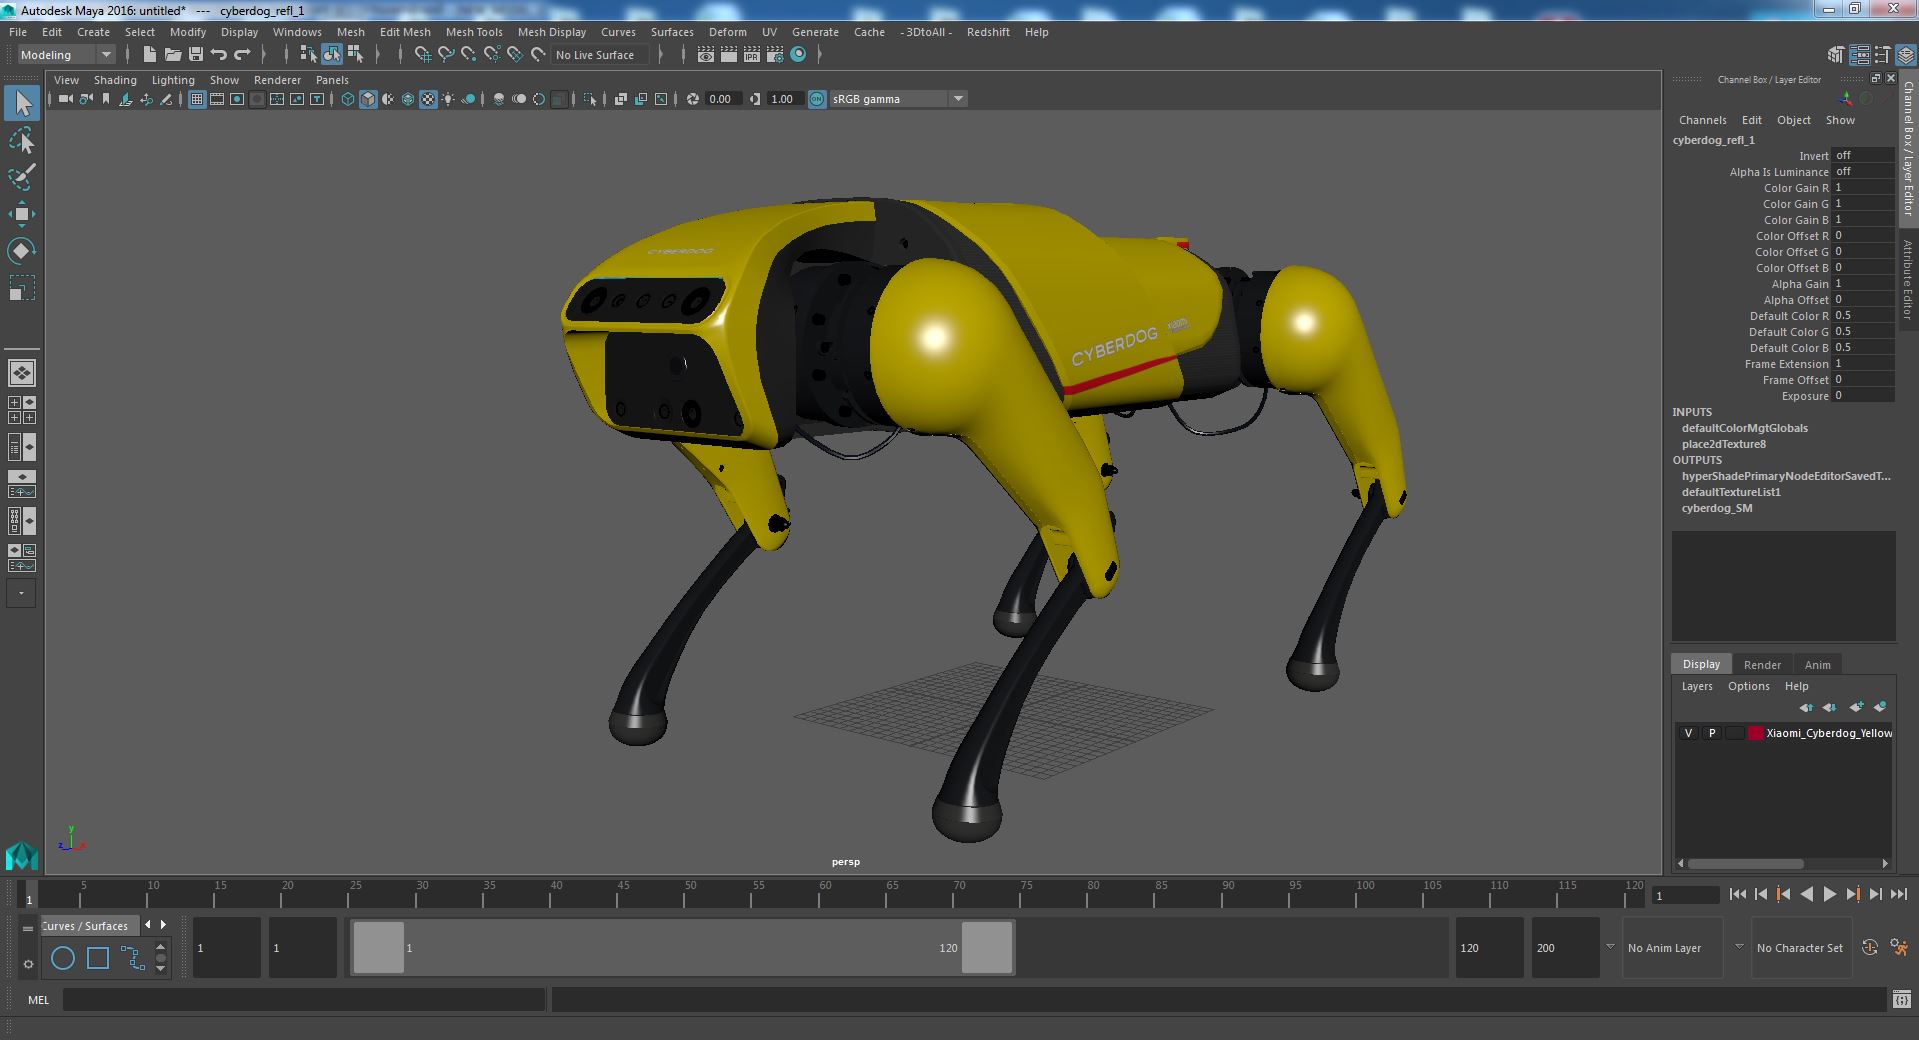Toggle layer visibility V box
Viewport: 1919px width, 1040px height.
tap(1688, 733)
